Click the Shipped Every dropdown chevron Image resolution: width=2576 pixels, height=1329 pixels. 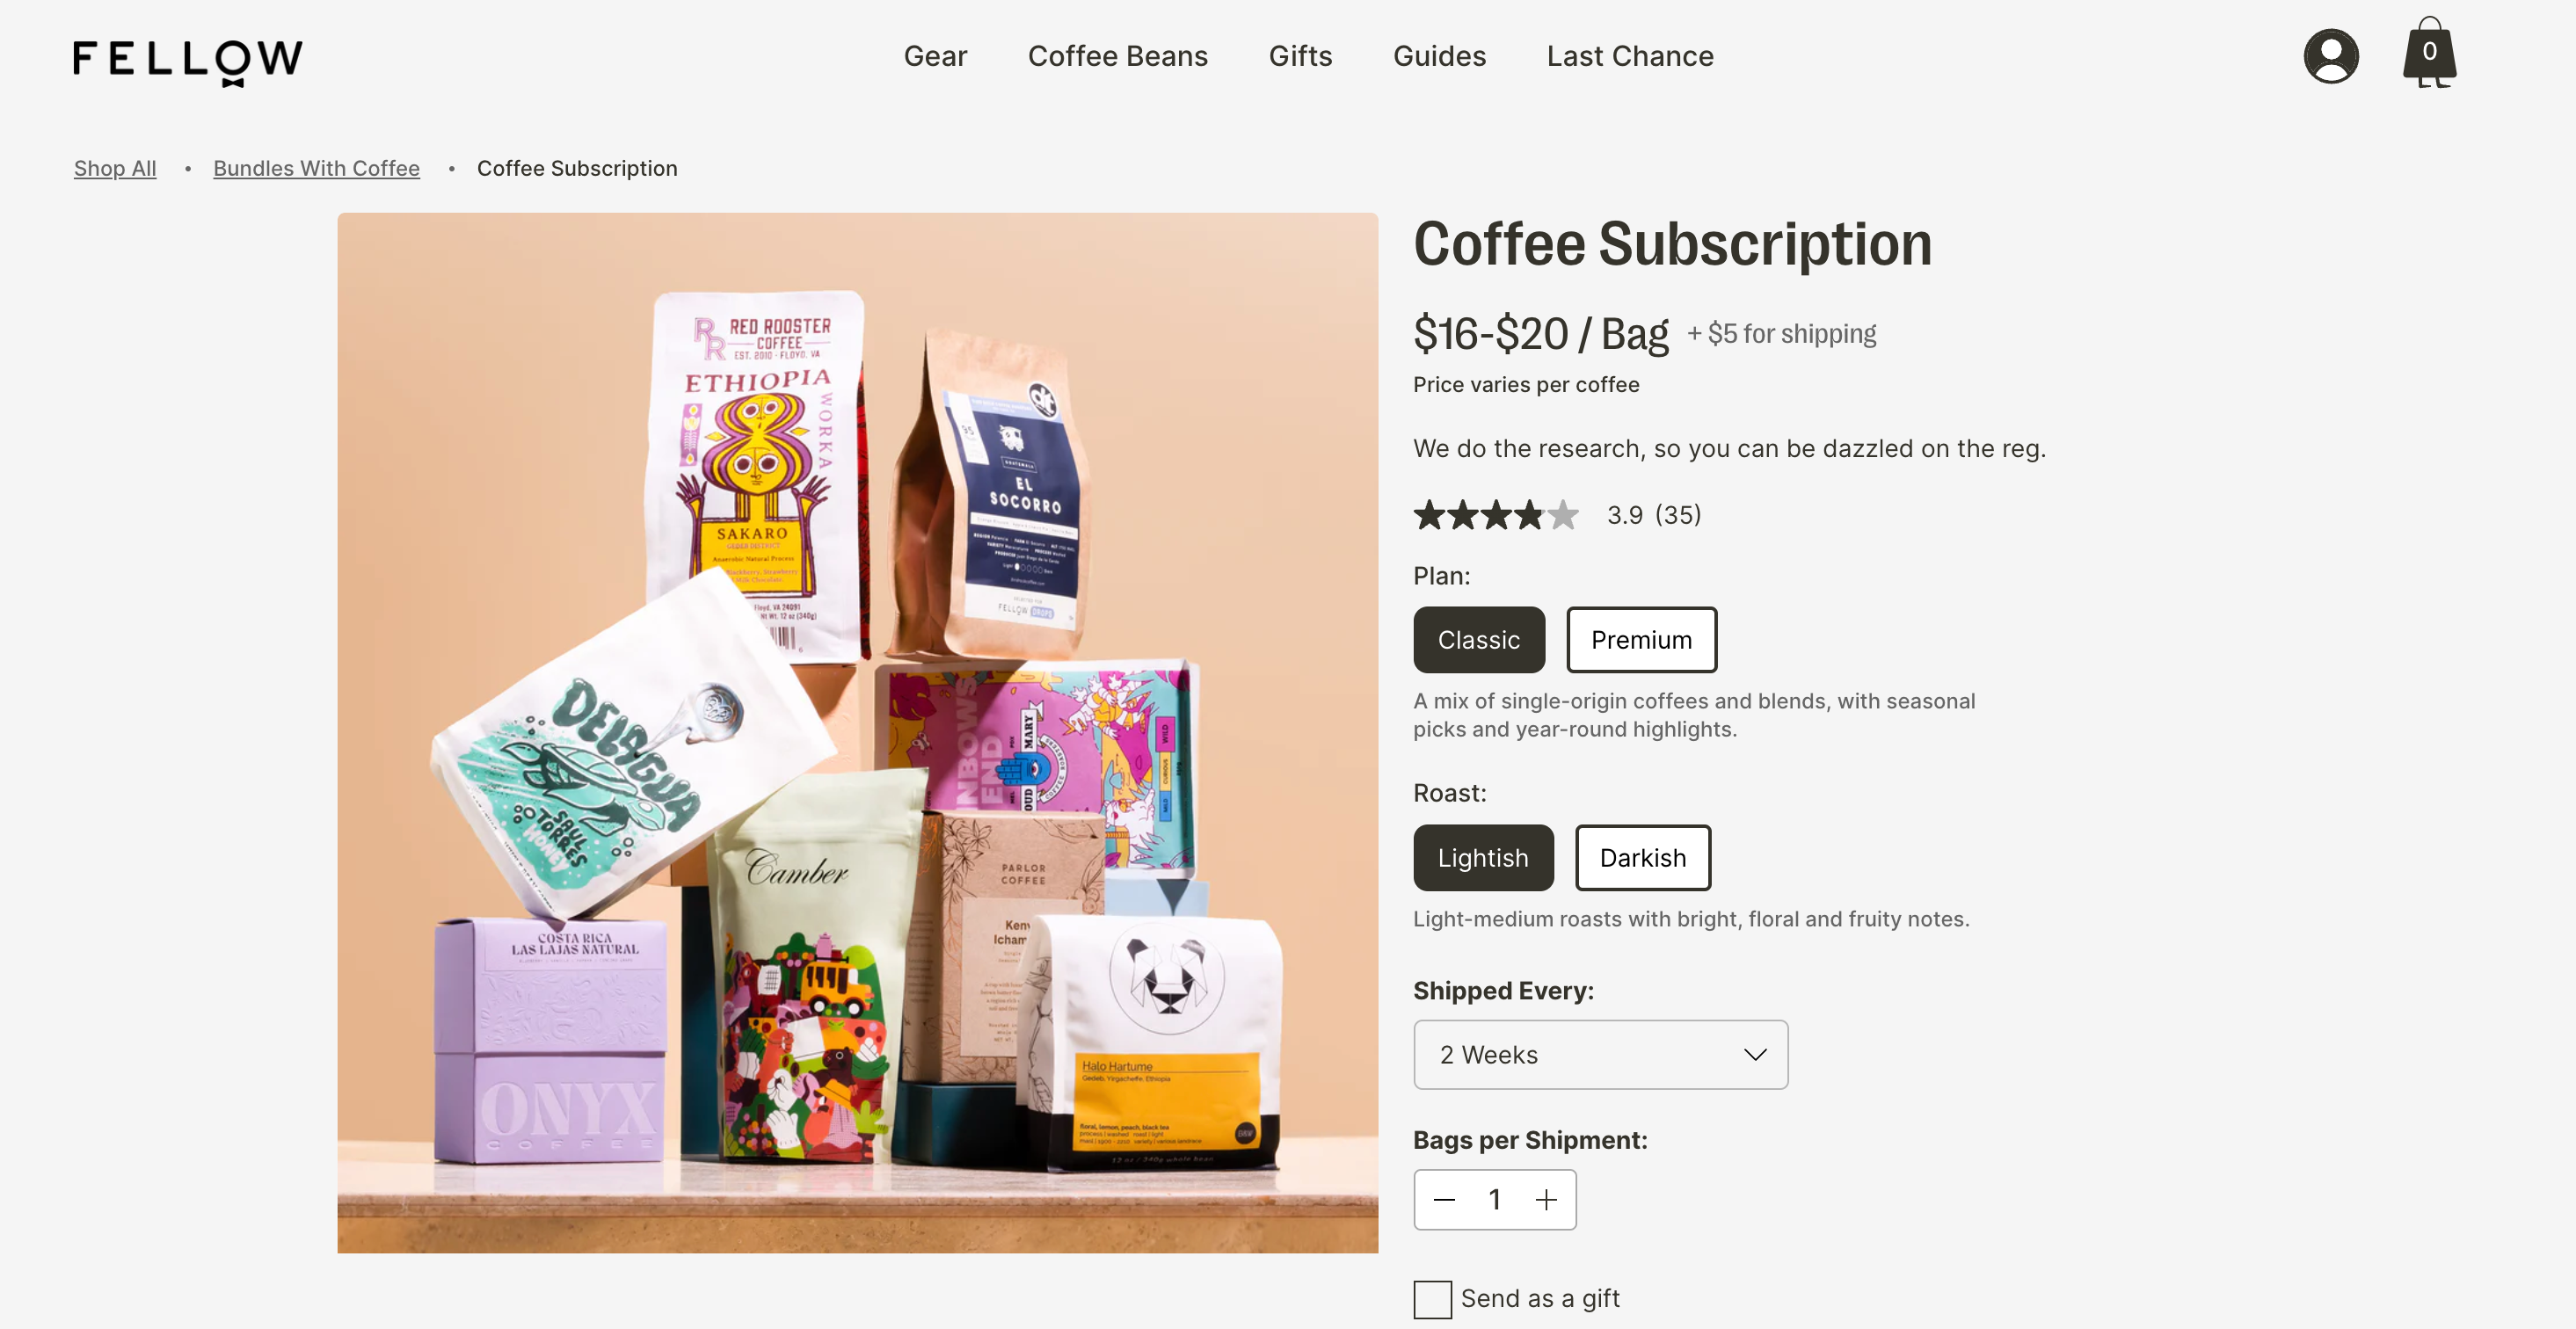1755,1054
